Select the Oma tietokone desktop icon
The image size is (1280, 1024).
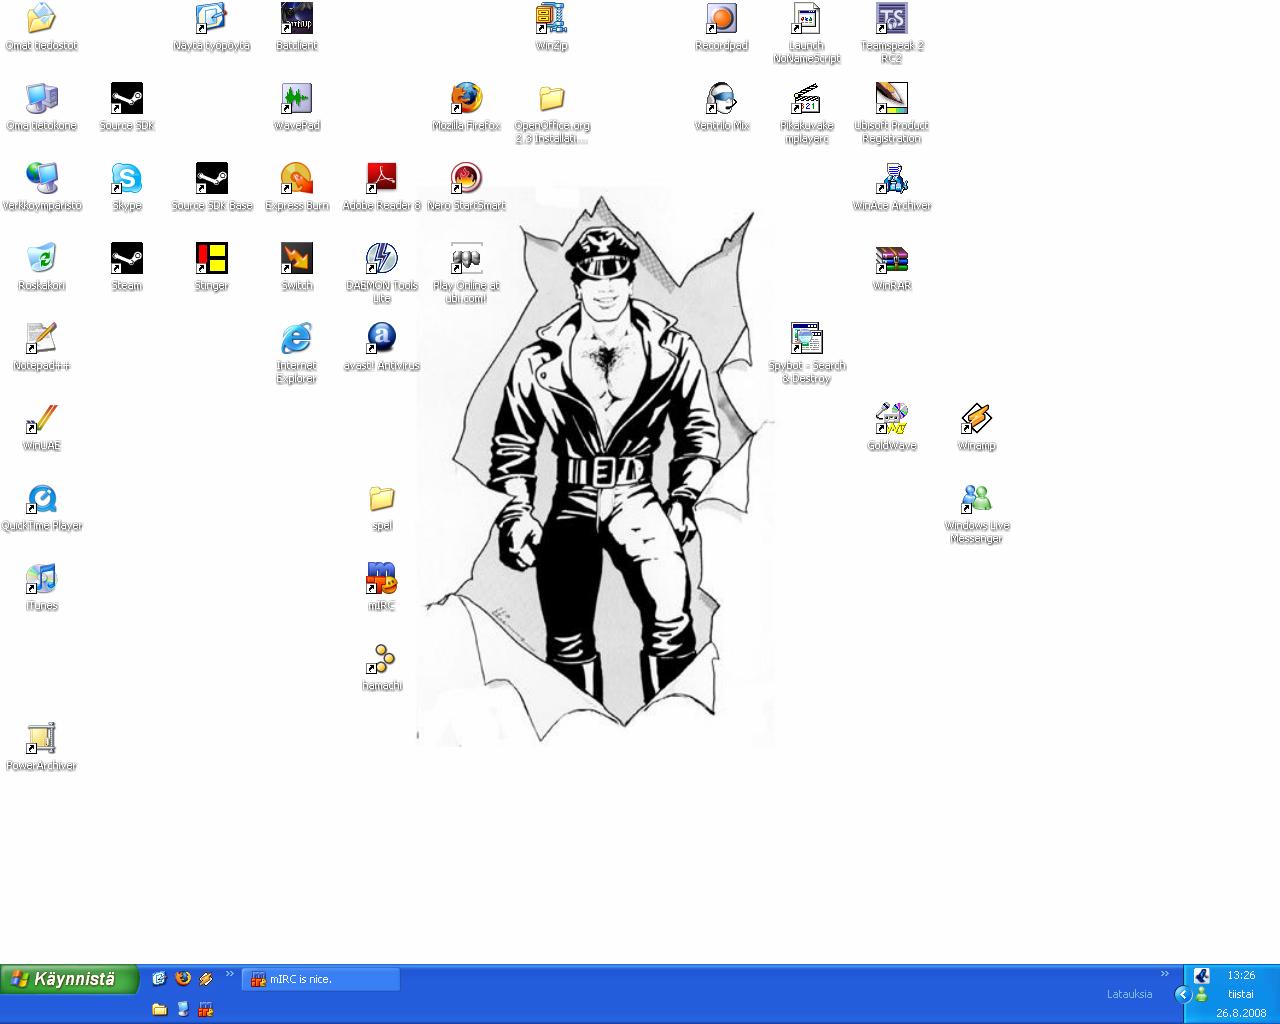point(41,106)
